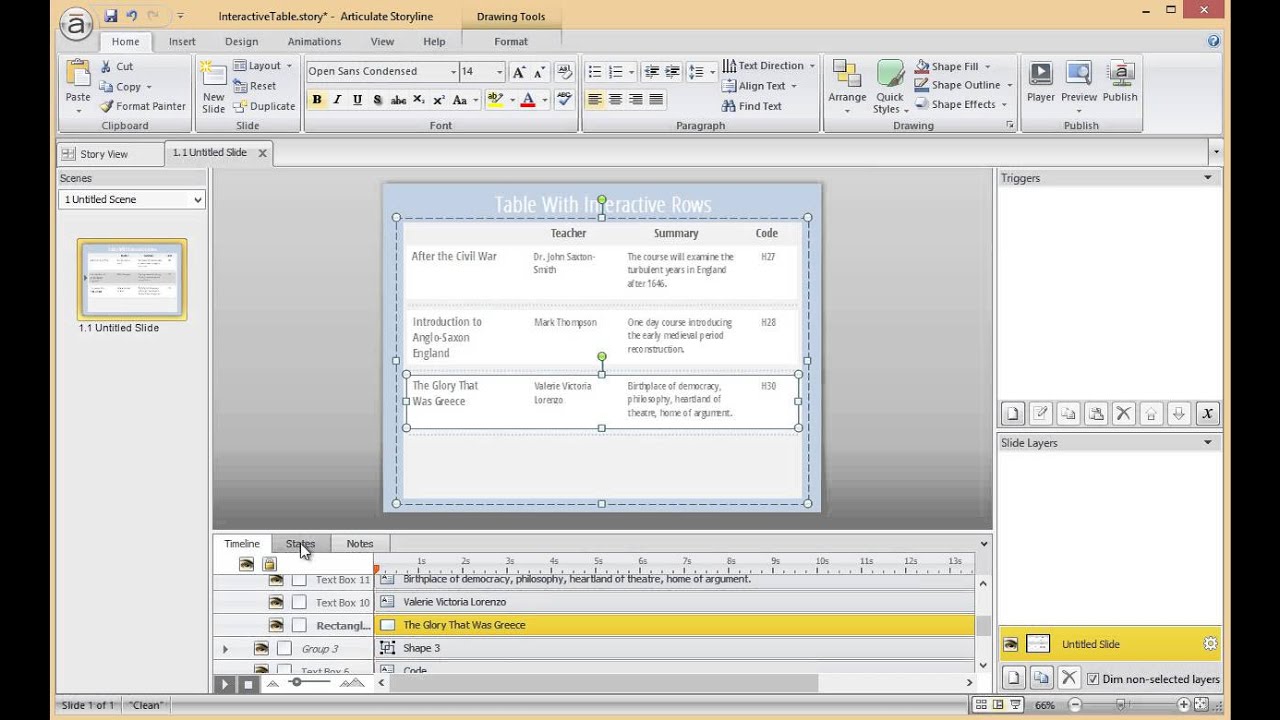The height and width of the screenshot is (720, 1280).
Task: Toggle Untitled Slide layer visibility eye
Action: 1011,645
